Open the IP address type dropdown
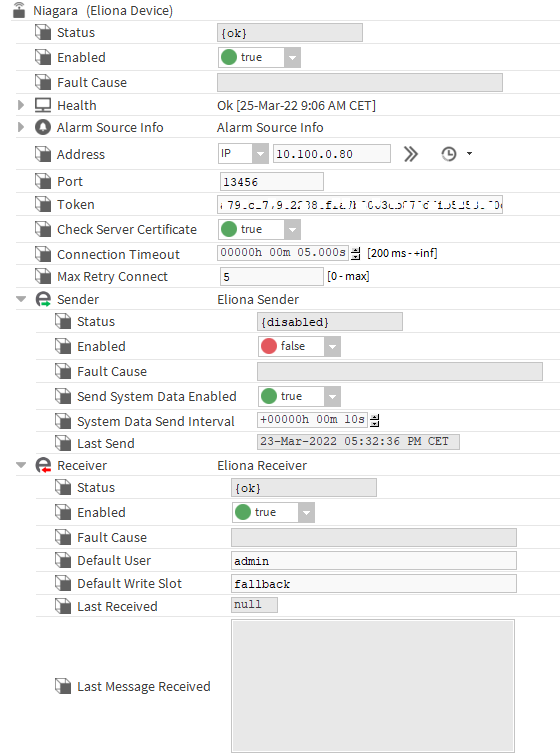Screen dimensions: 560x754 point(243,154)
